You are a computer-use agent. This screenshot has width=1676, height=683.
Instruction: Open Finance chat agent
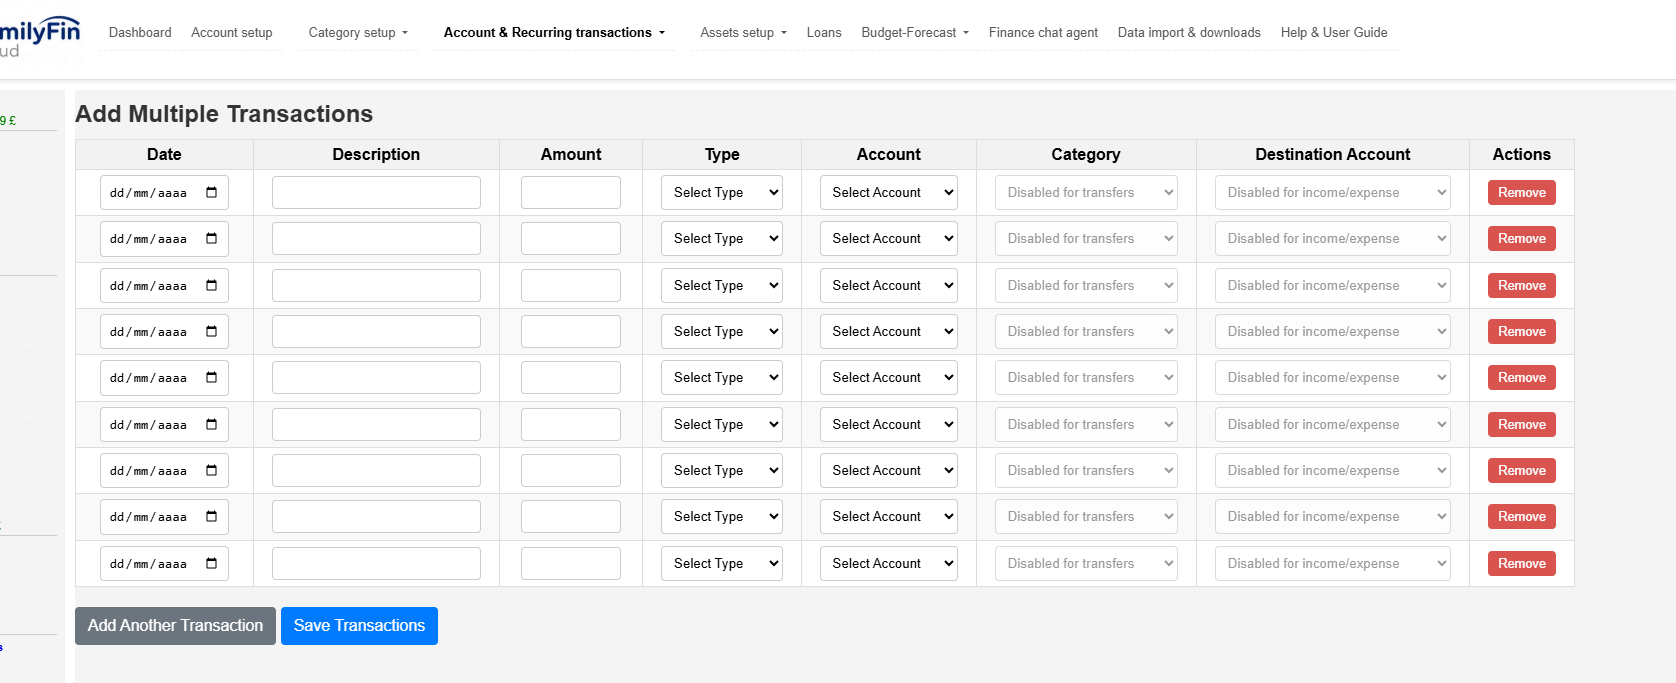[x=1043, y=32]
